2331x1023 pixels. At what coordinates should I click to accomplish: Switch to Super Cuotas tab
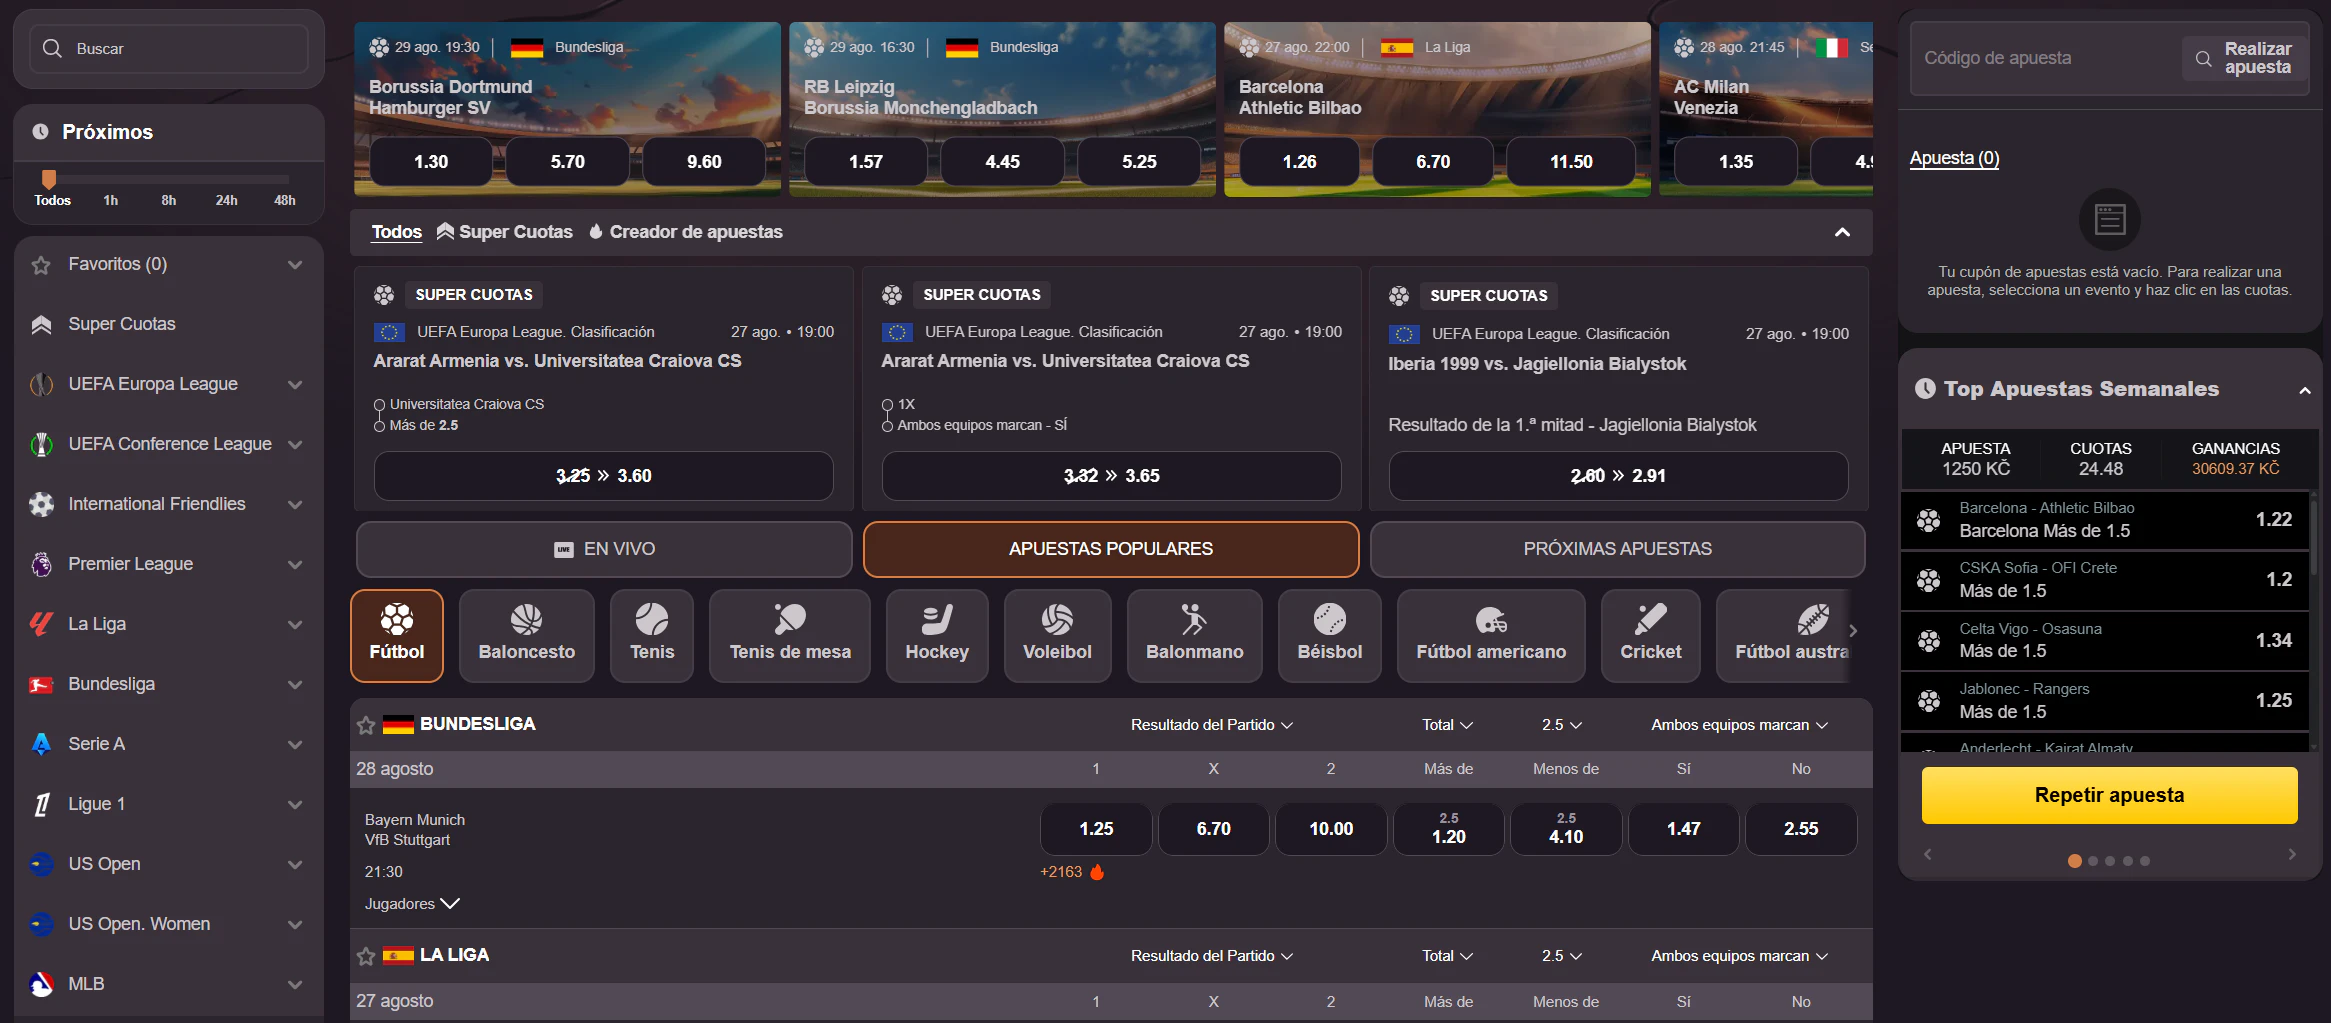click(x=505, y=232)
